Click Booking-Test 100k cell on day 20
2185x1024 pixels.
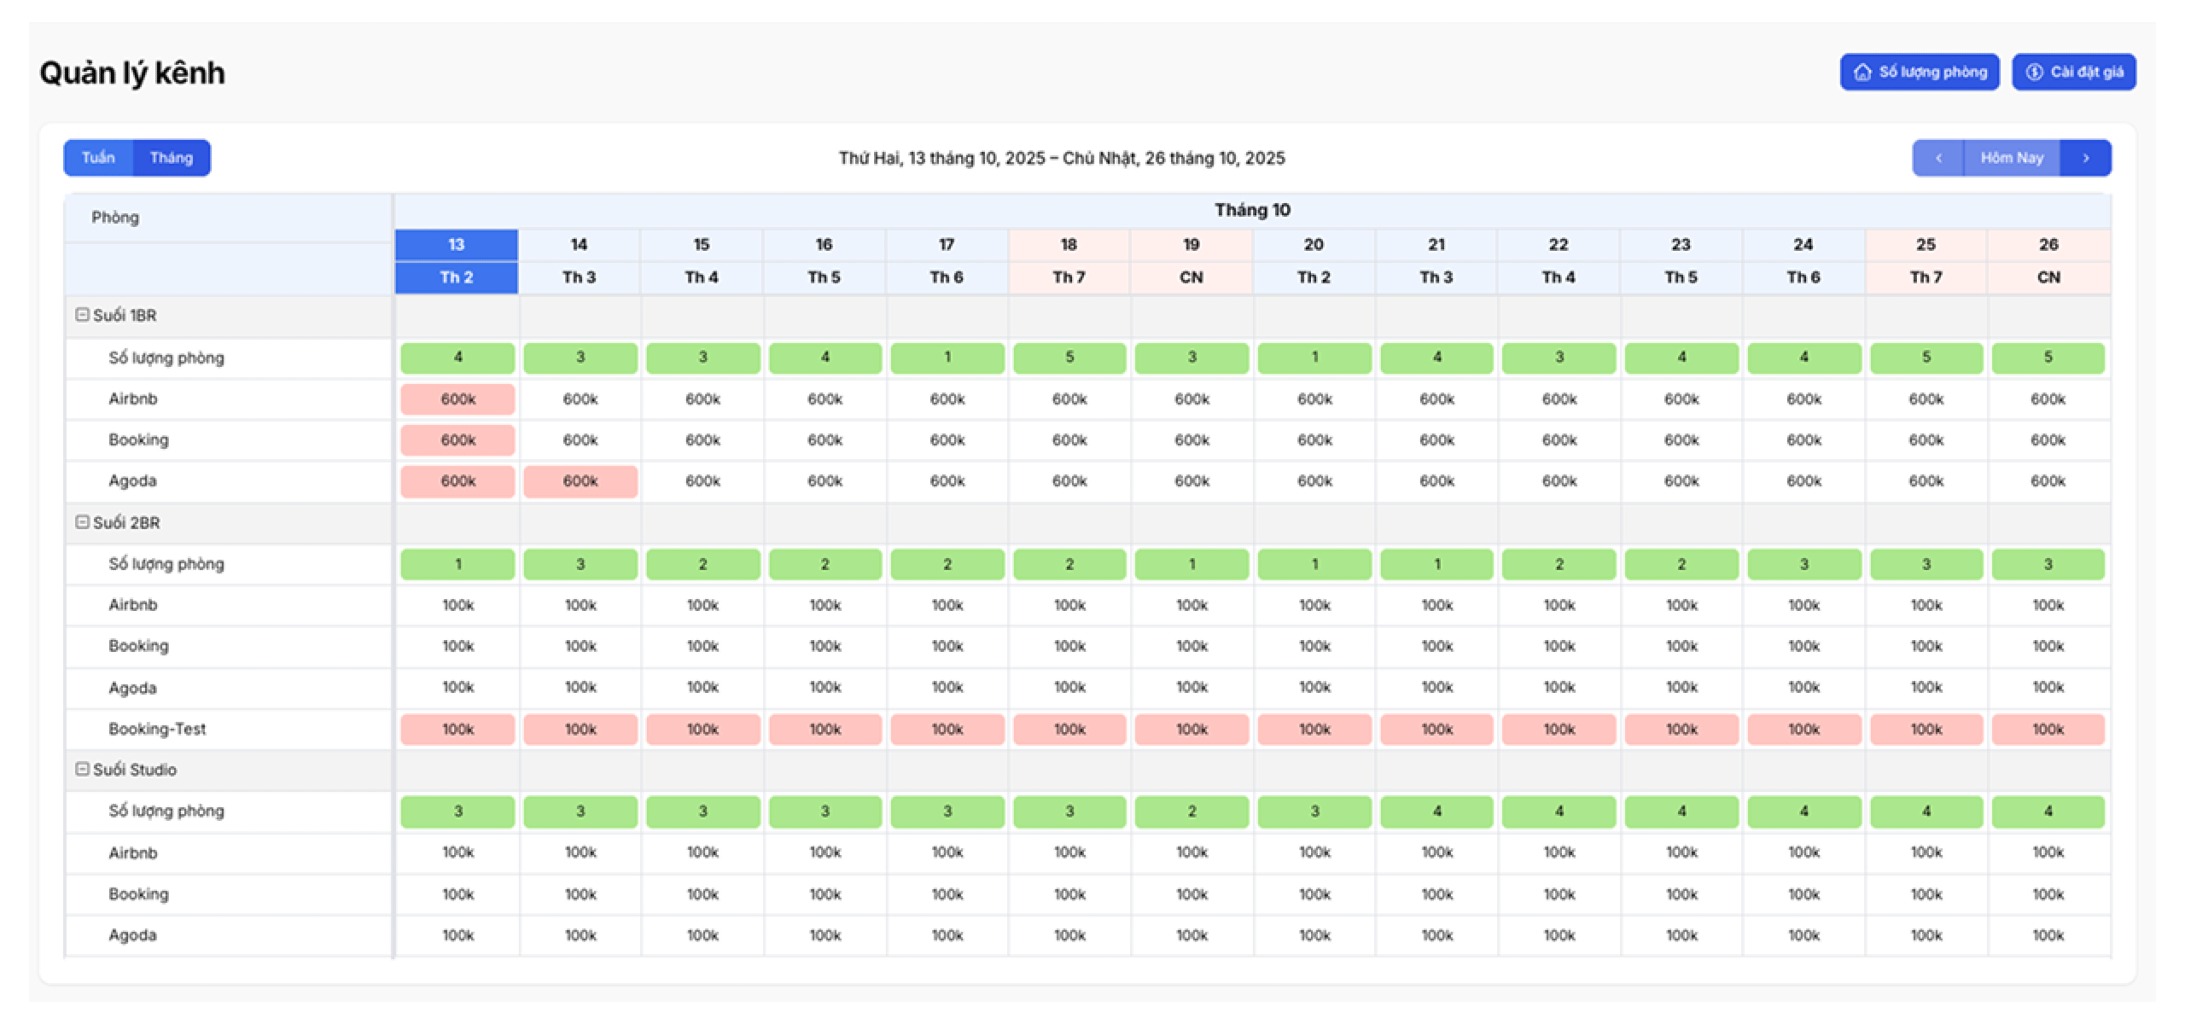point(1314,729)
